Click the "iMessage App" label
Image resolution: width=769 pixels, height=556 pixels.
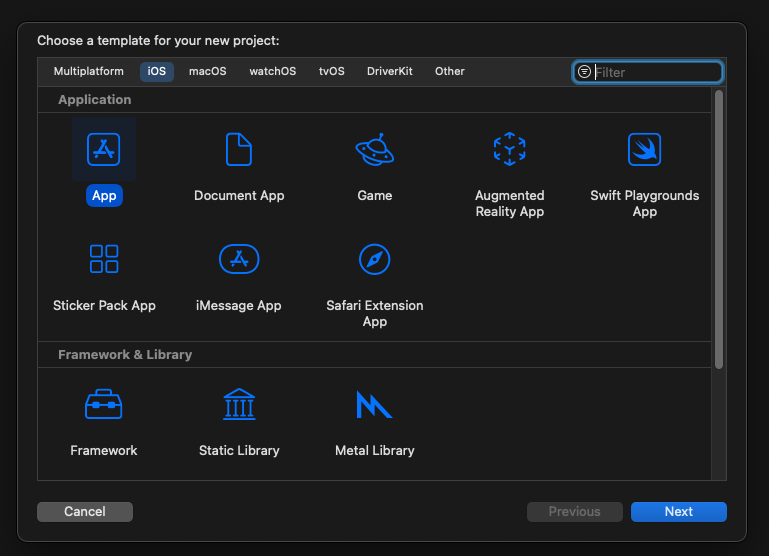239,305
